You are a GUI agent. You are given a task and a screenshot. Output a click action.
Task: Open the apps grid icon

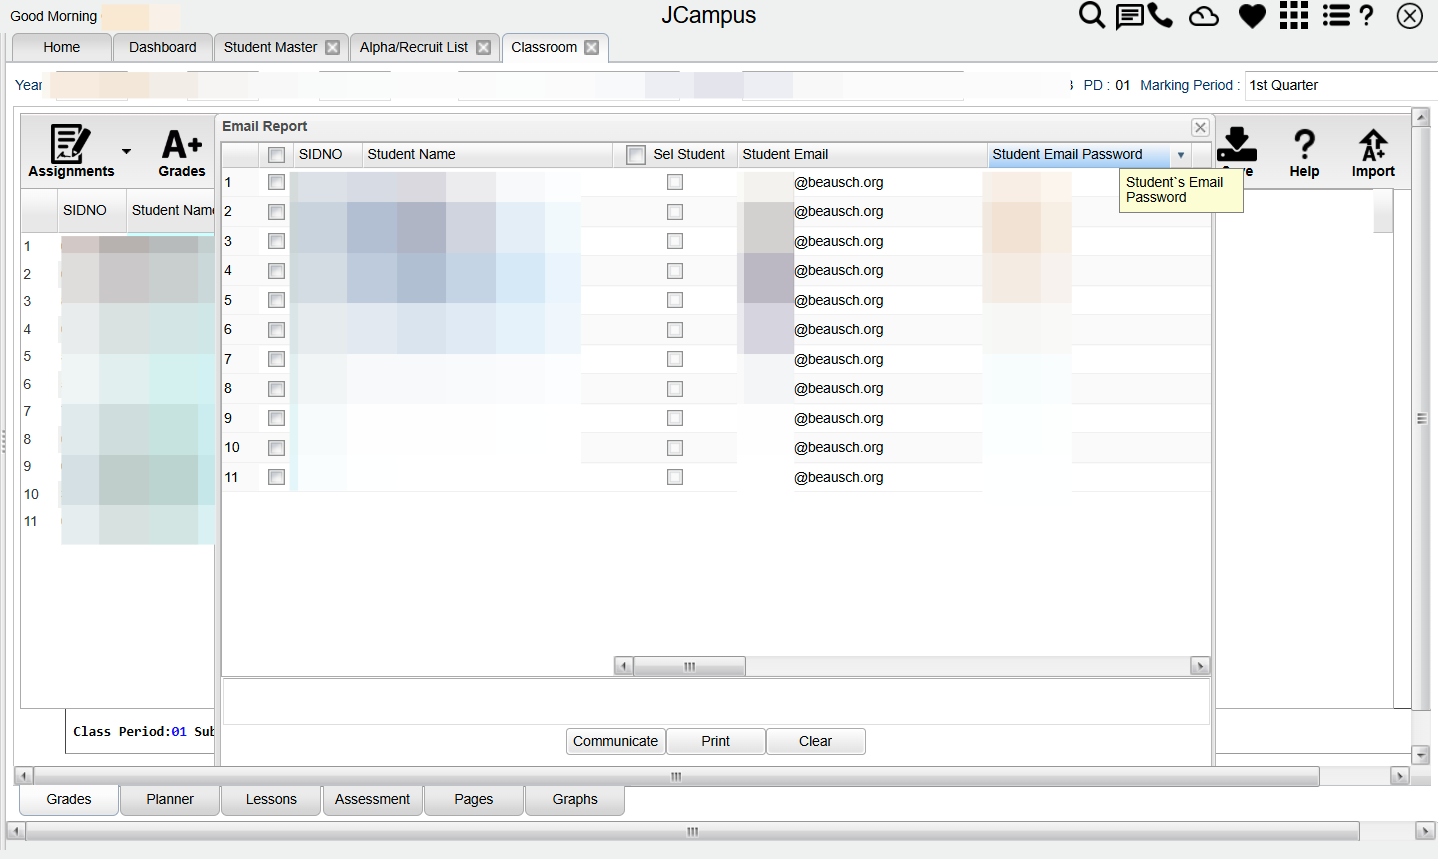click(1294, 15)
